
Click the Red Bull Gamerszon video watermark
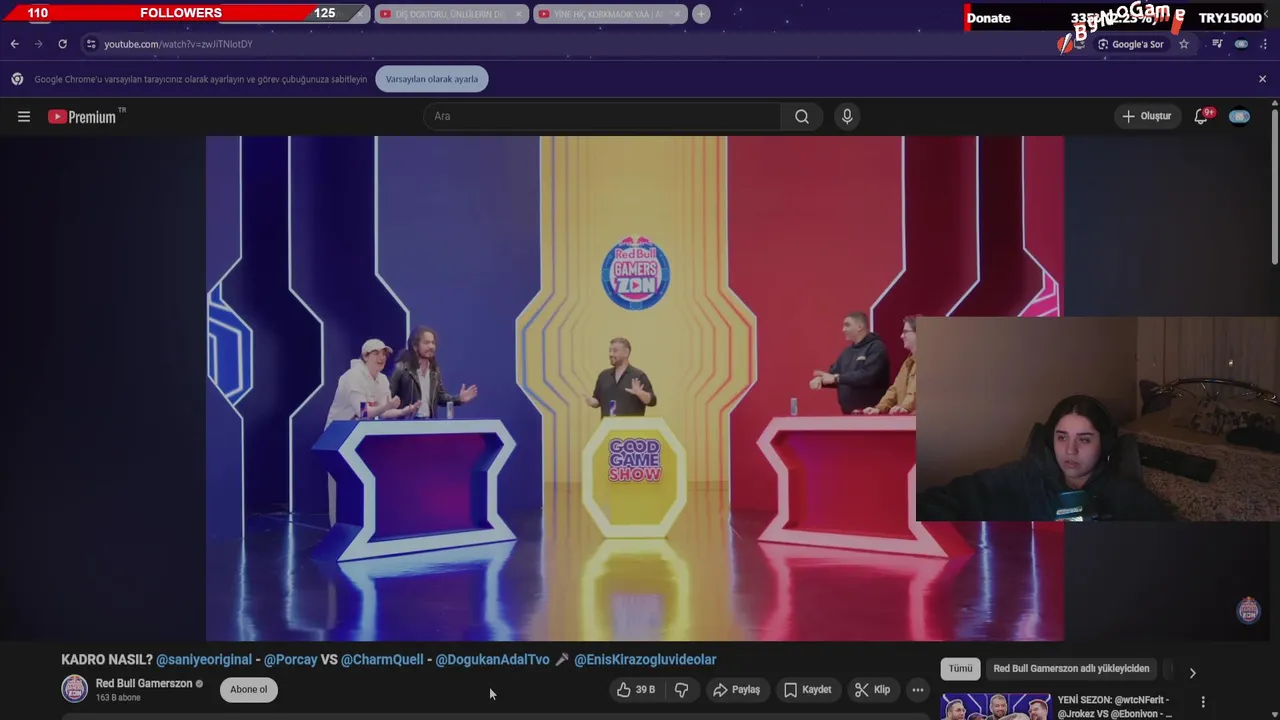[x=1248, y=610]
